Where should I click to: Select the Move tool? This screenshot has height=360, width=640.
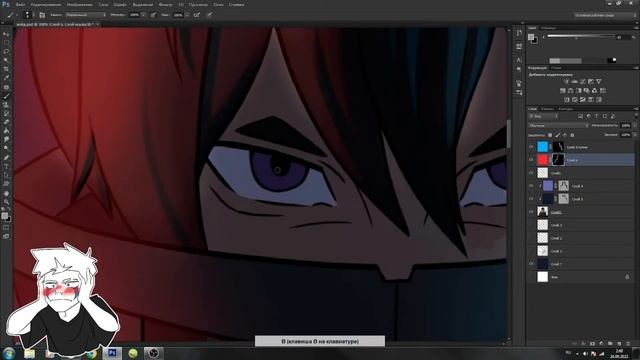[6, 34]
